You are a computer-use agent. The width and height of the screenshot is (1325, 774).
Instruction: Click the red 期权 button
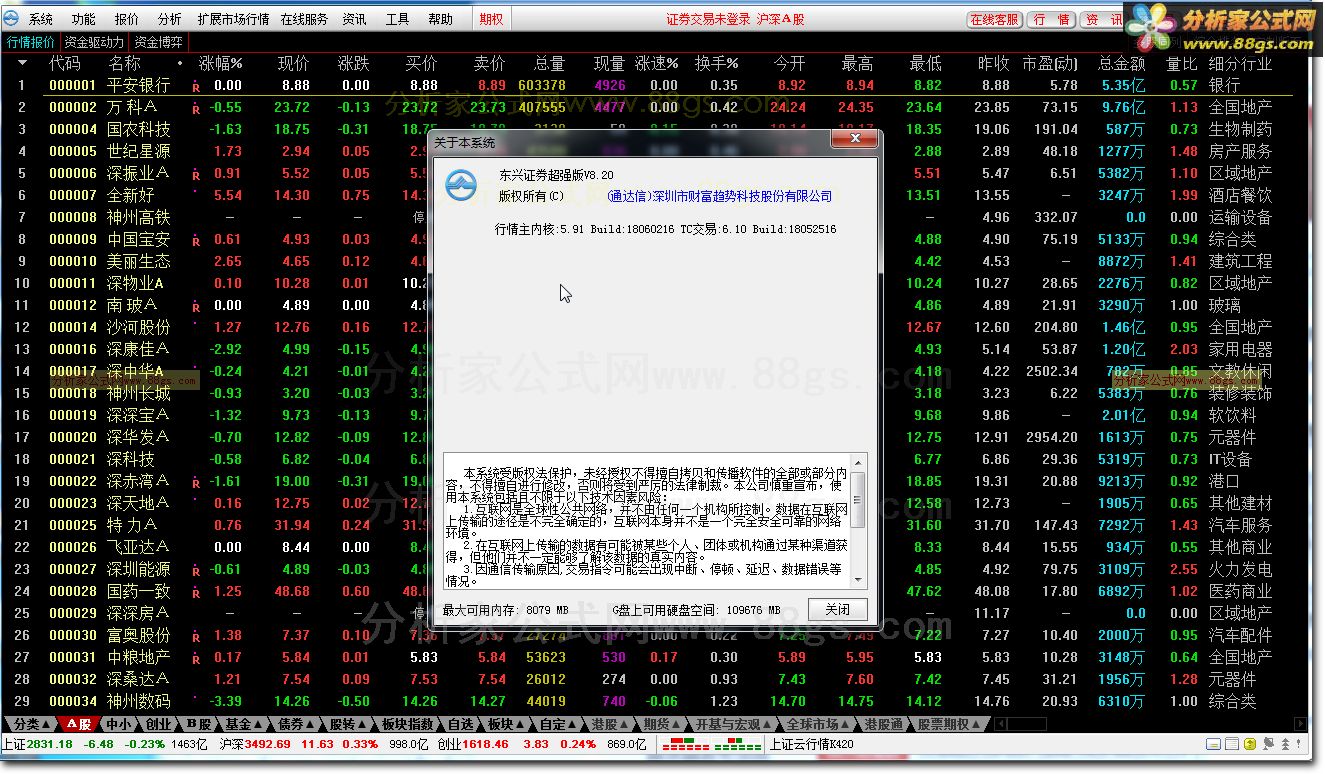tap(491, 19)
